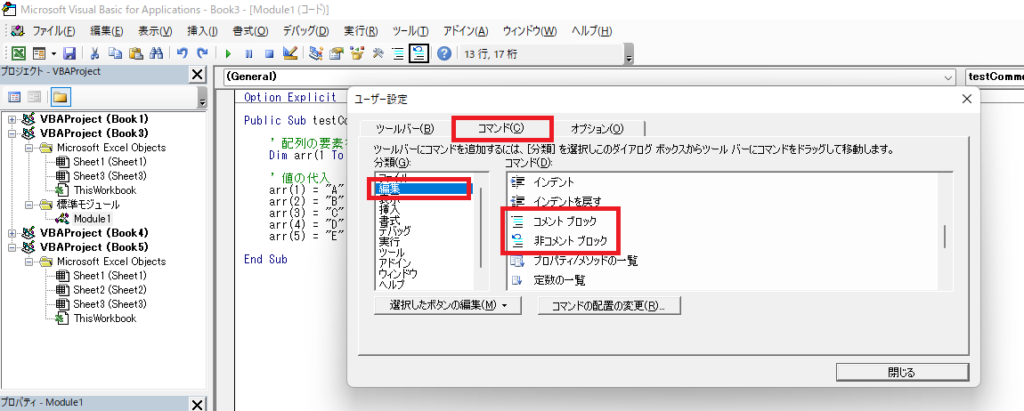Click the コマンドの配置の変更 button
Image resolution: width=1024 pixels, height=411 pixels.
click(608, 305)
